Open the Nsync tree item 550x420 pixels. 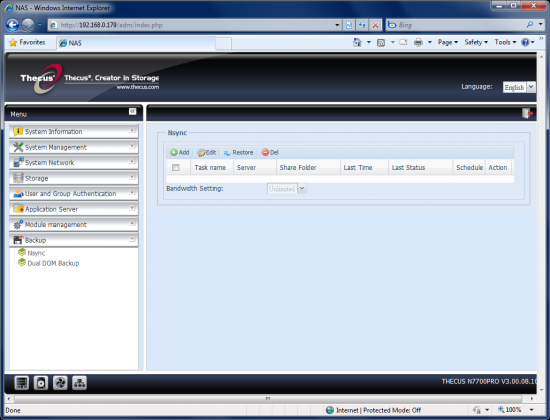pos(36,253)
